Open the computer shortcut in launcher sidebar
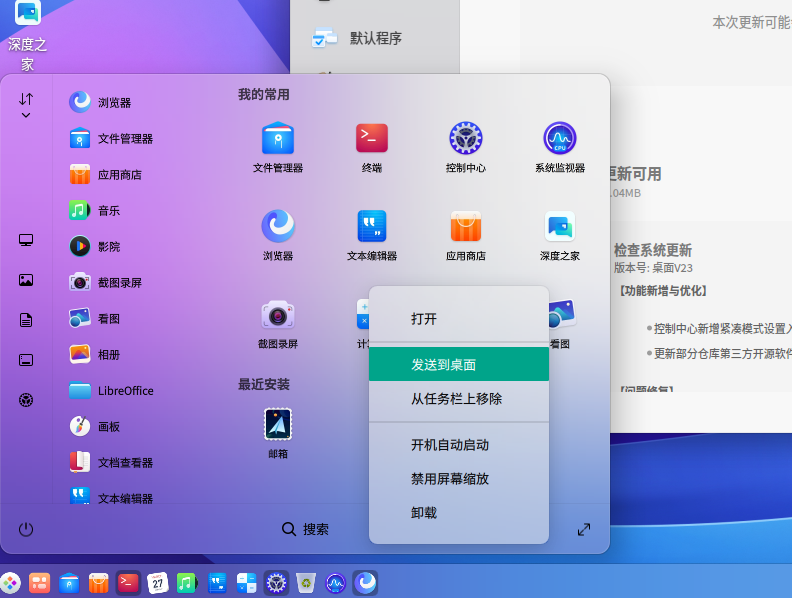Image resolution: width=792 pixels, height=598 pixels. point(26,240)
